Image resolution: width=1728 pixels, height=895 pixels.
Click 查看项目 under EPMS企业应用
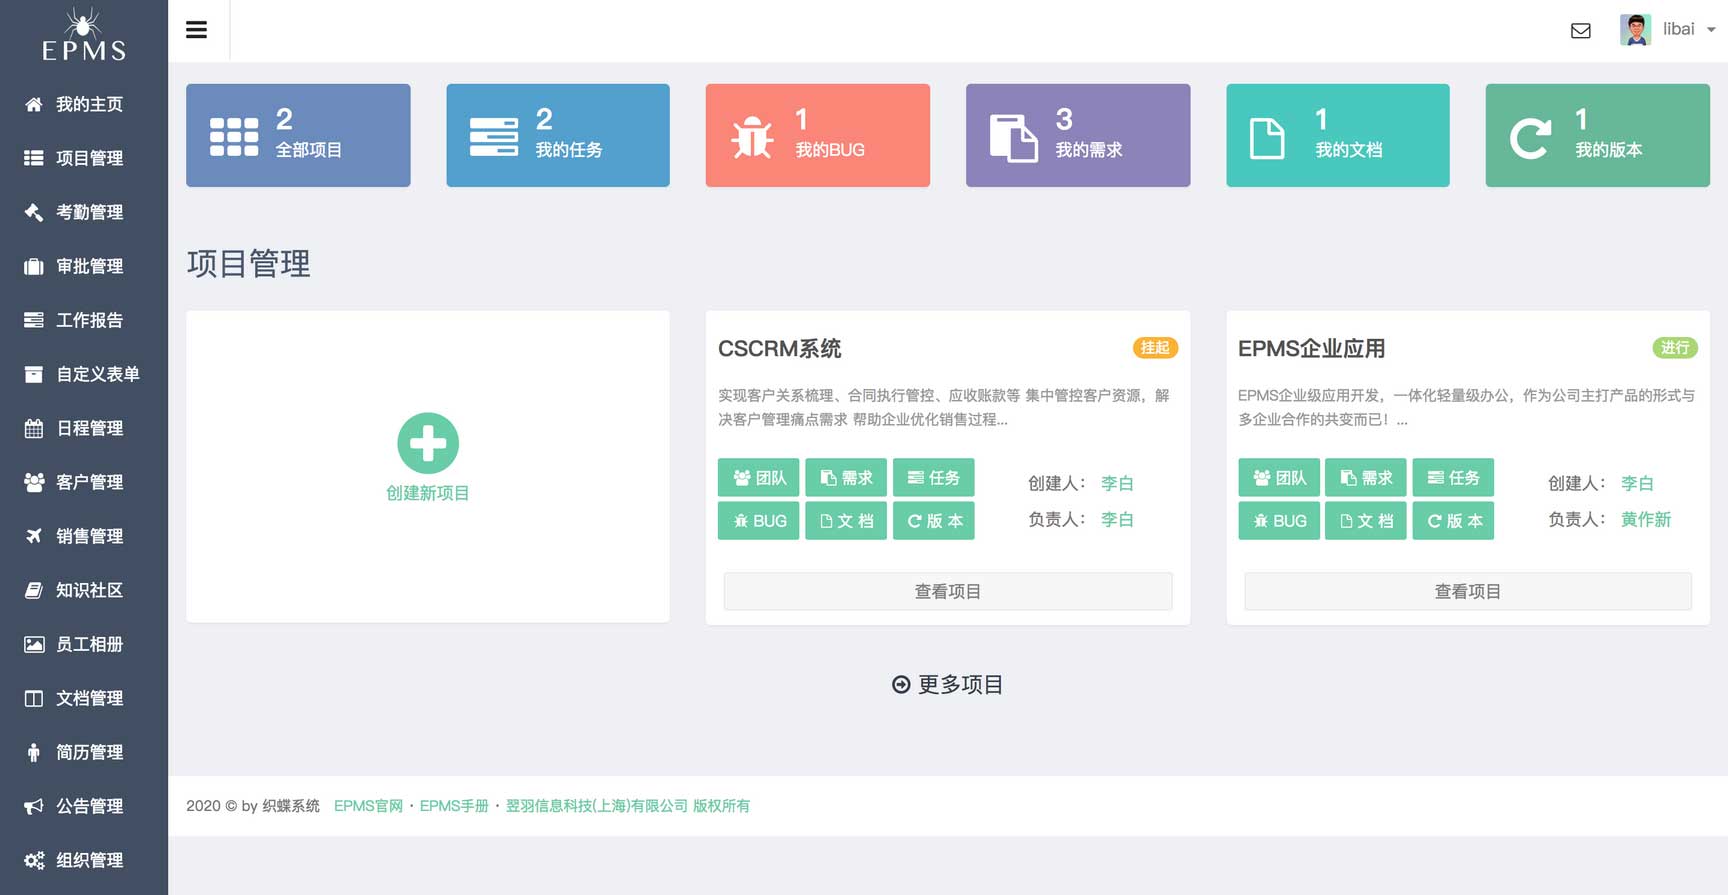[x=1468, y=591]
